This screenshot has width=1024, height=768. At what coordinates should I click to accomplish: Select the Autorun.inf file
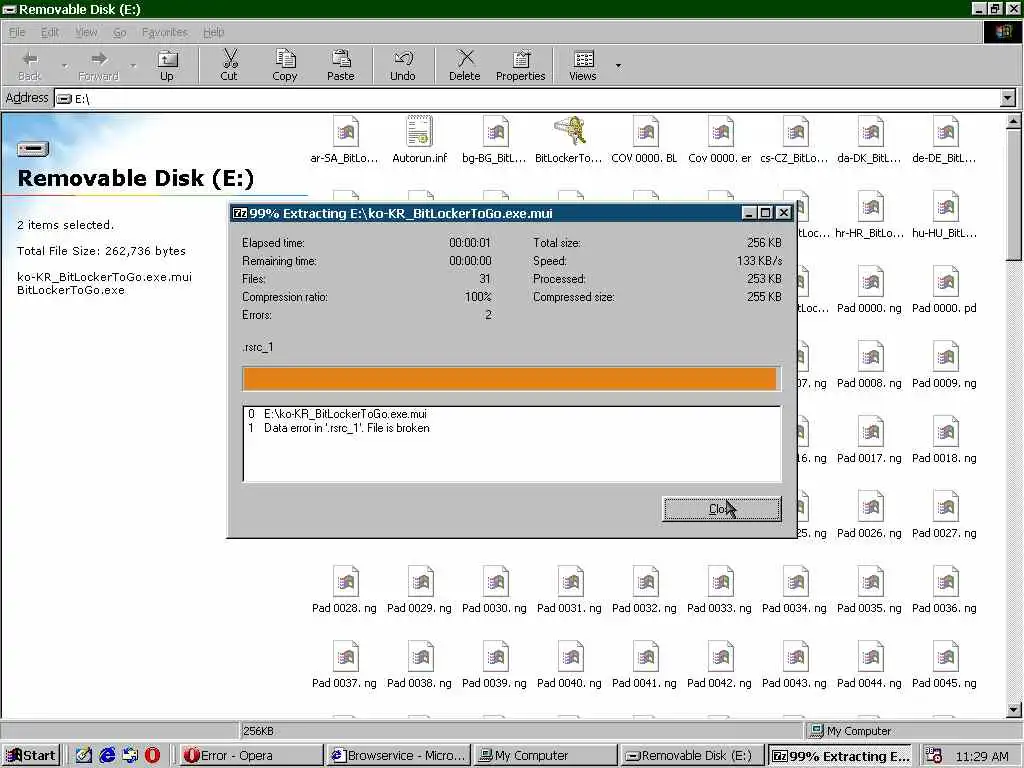coord(419,139)
